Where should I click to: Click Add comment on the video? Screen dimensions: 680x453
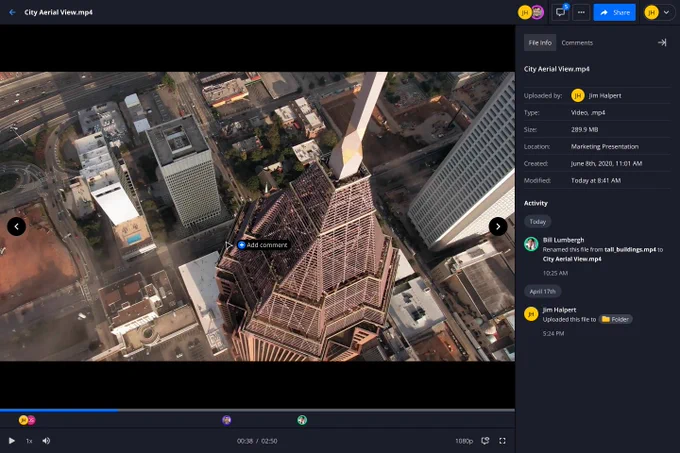(x=263, y=245)
